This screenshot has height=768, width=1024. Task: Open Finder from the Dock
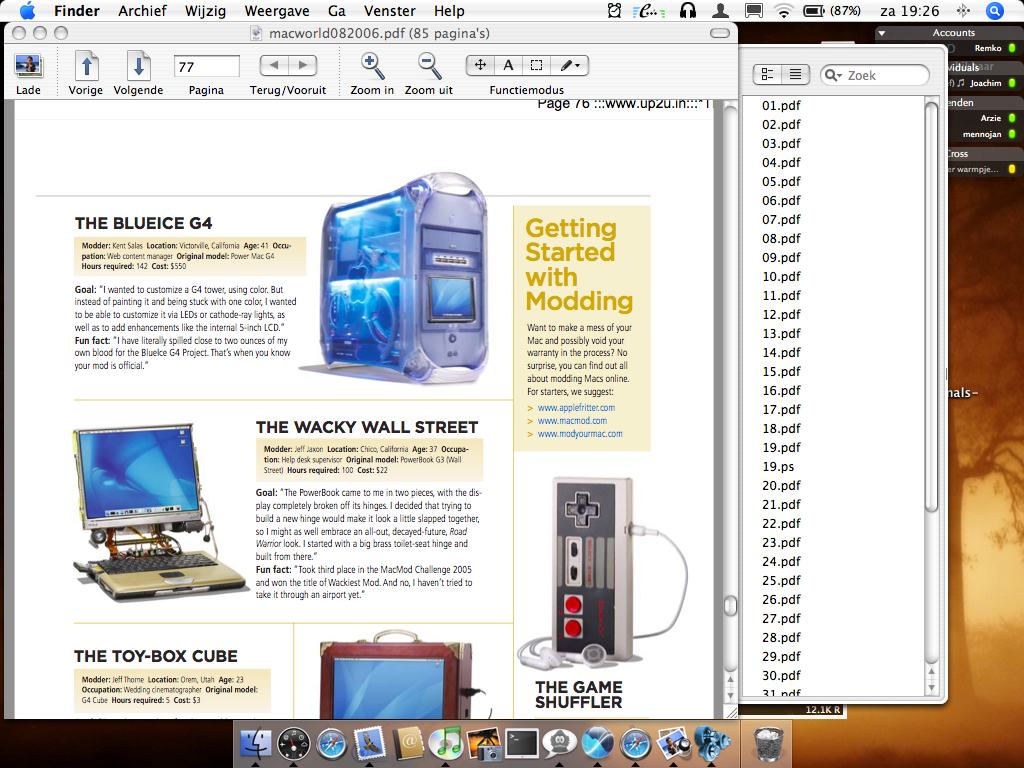coord(256,743)
